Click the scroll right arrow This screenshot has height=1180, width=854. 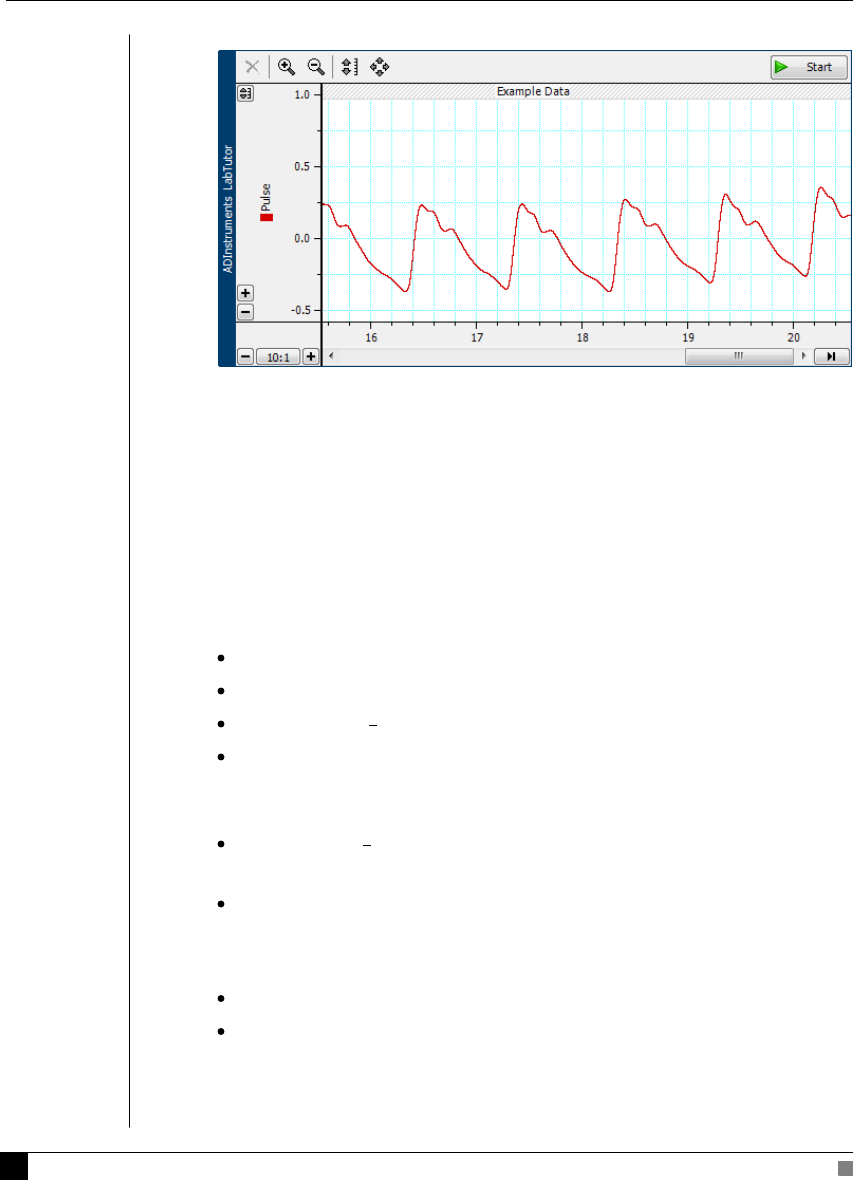(x=804, y=356)
